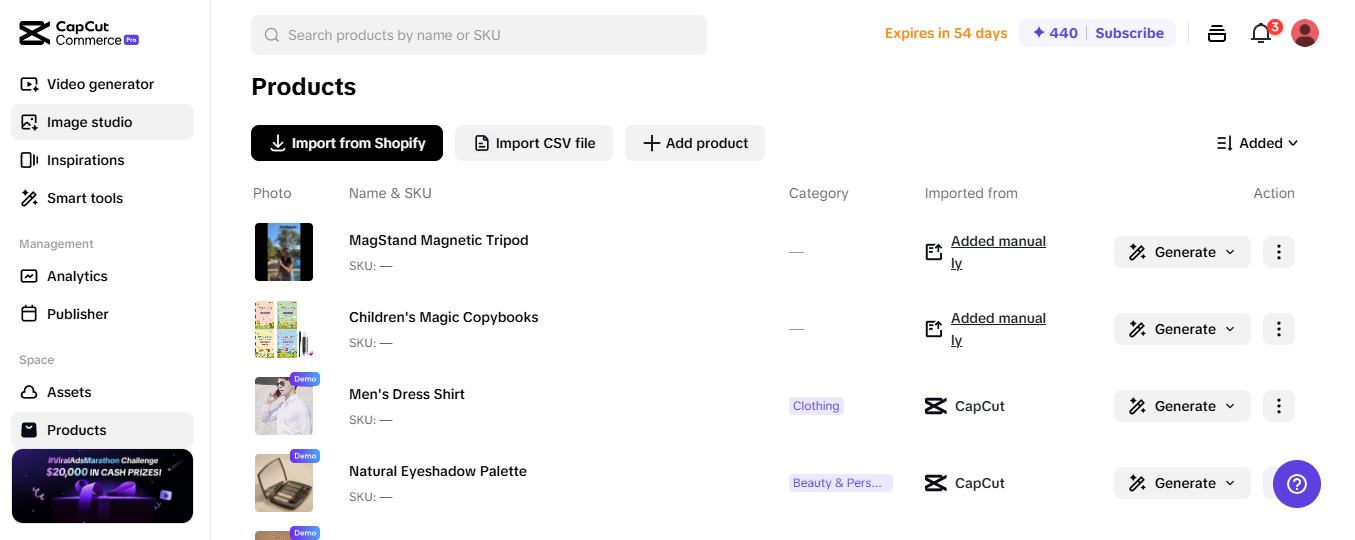Click the credits card icon in header
The width and height of the screenshot is (1355, 540).
pos(1217,34)
